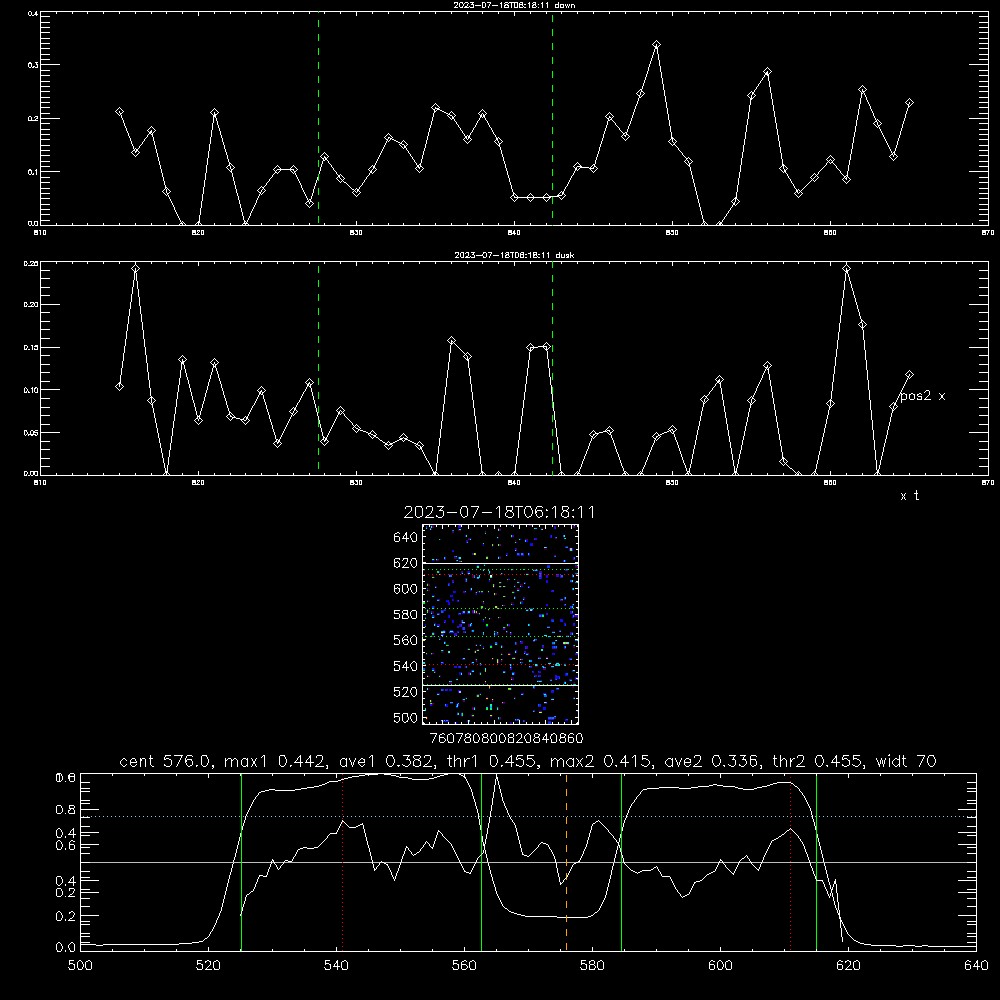Click the image panel y-axis label 640
Image resolution: width=1000 pixels, height=1000 pixels.
click(x=406, y=538)
